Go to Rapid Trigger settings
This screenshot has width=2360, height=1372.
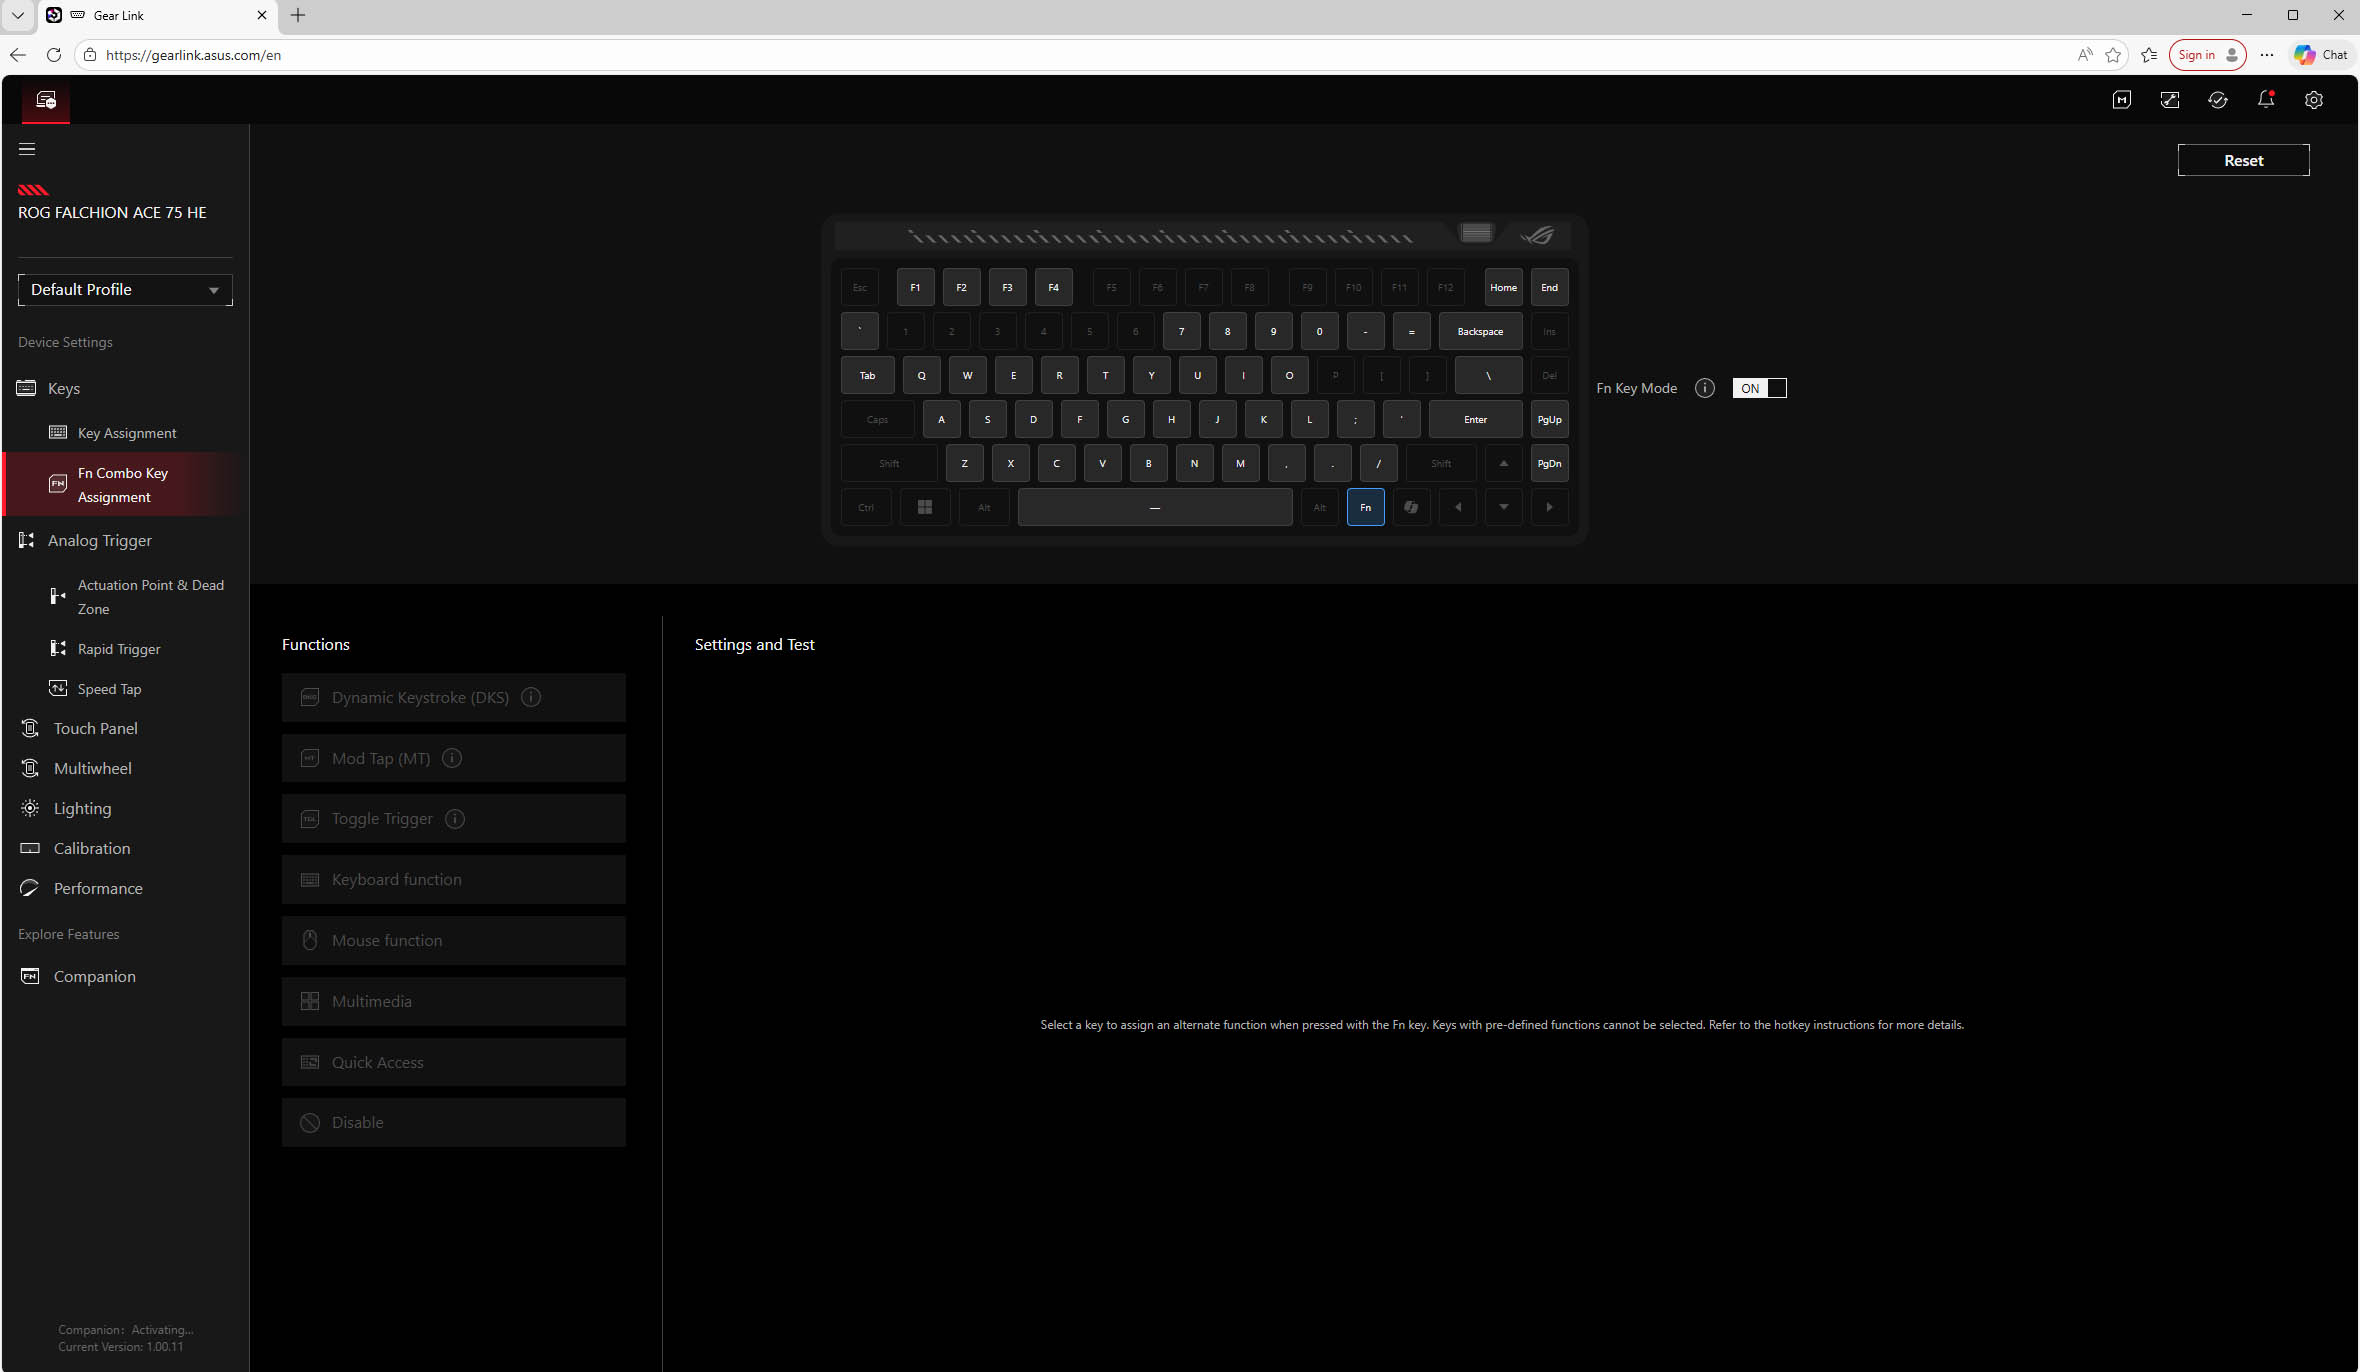119,649
